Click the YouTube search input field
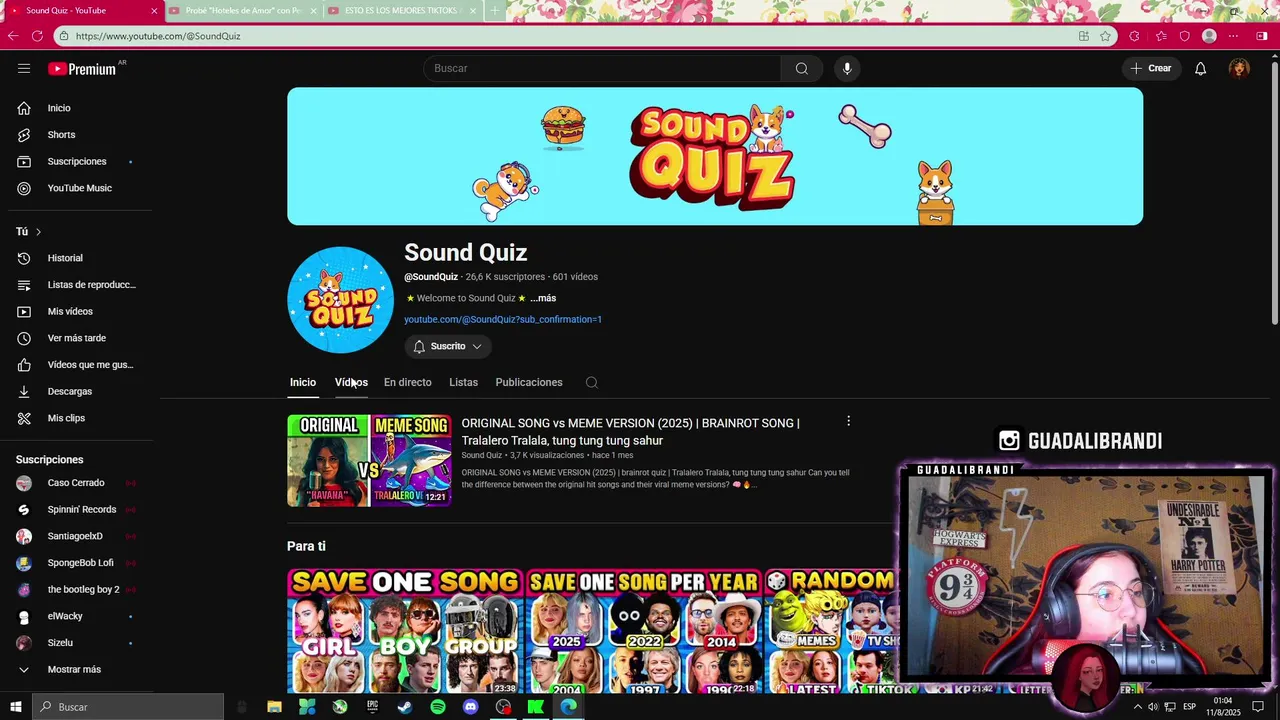 point(602,68)
